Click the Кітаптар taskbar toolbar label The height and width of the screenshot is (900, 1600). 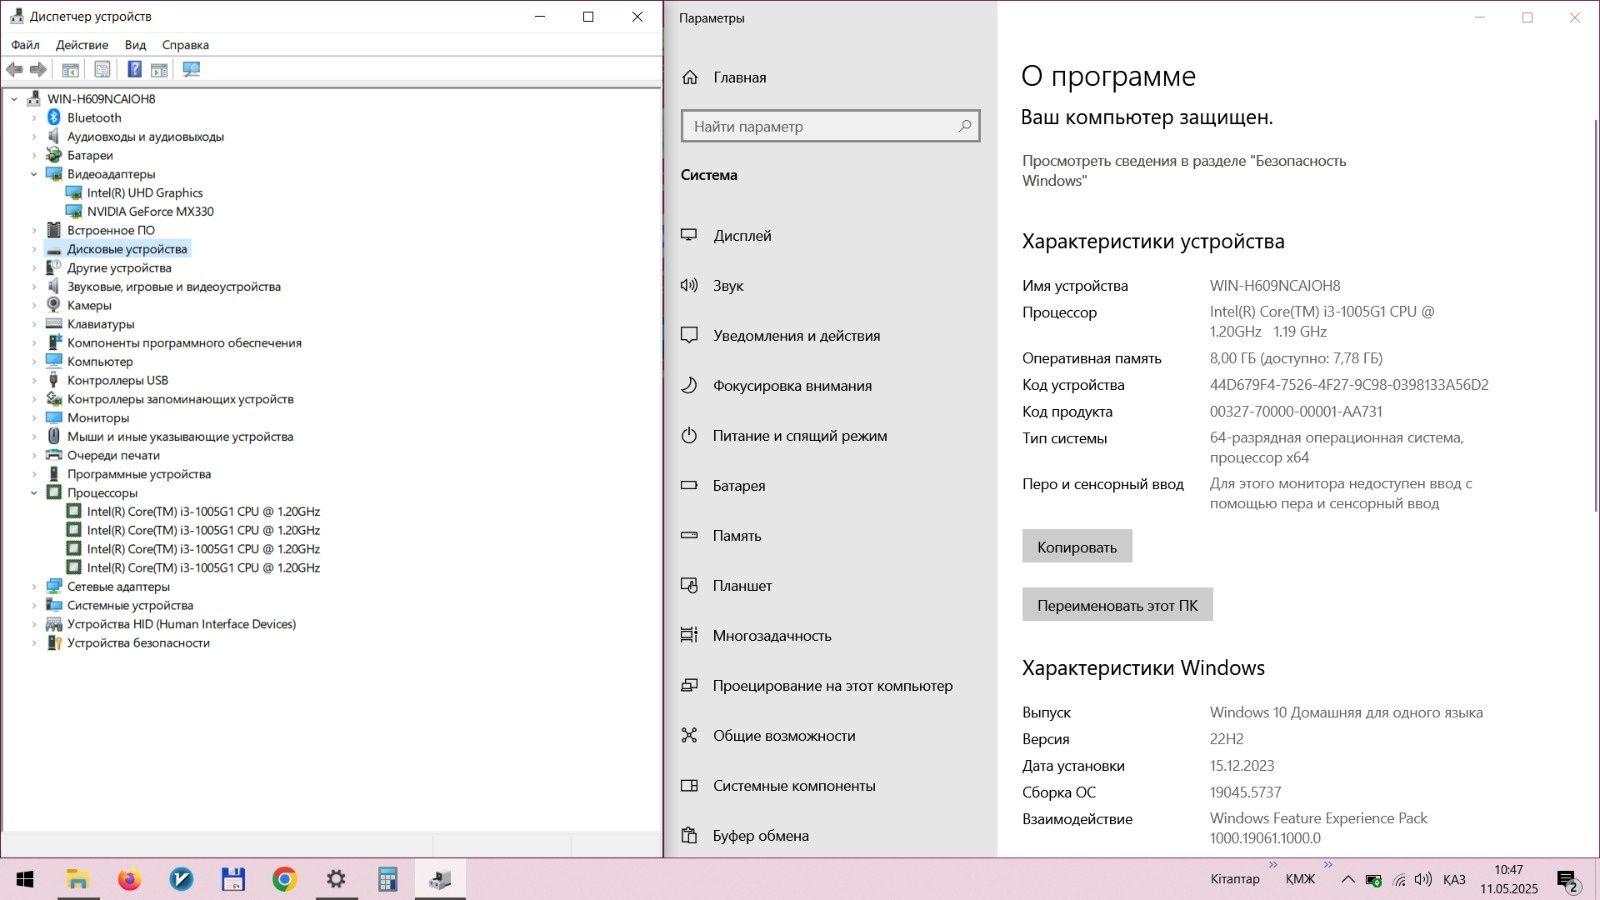tap(1235, 879)
